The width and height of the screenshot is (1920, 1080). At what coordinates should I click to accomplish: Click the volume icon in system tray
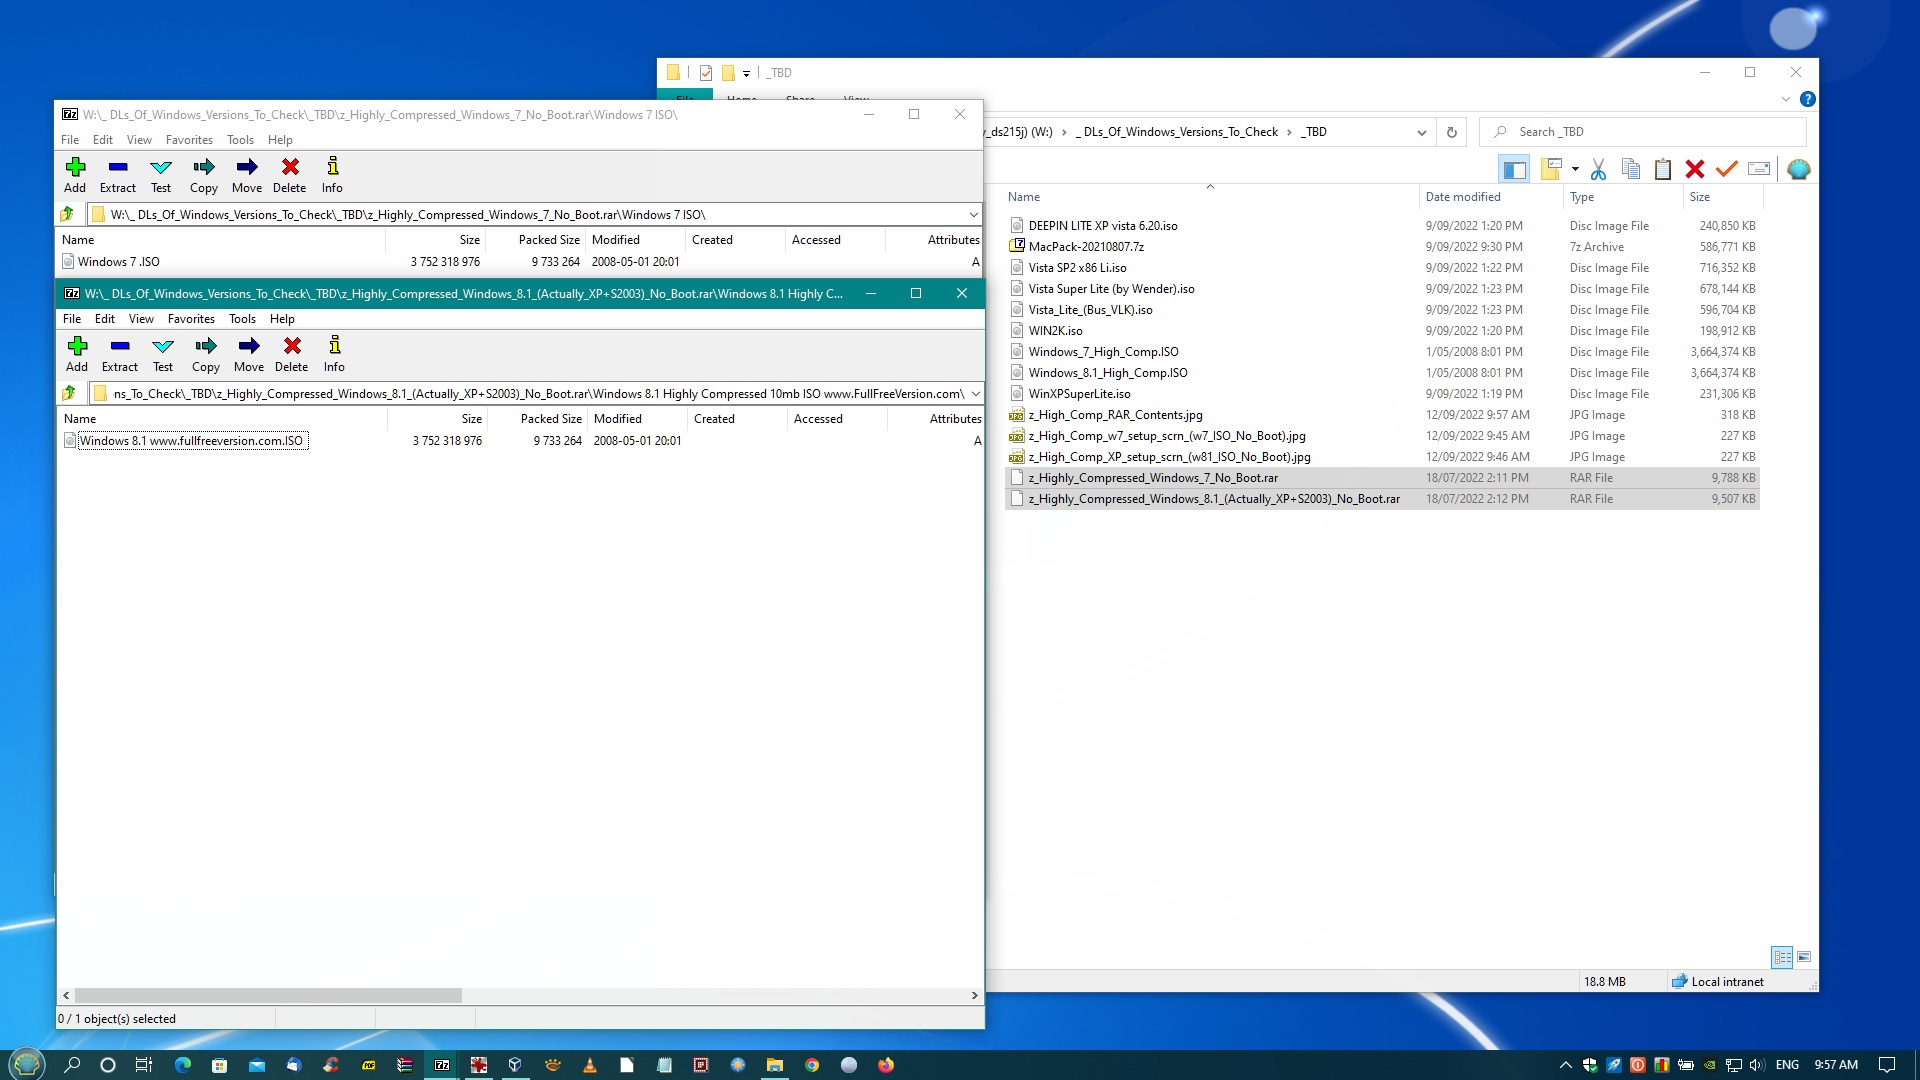(1757, 1065)
